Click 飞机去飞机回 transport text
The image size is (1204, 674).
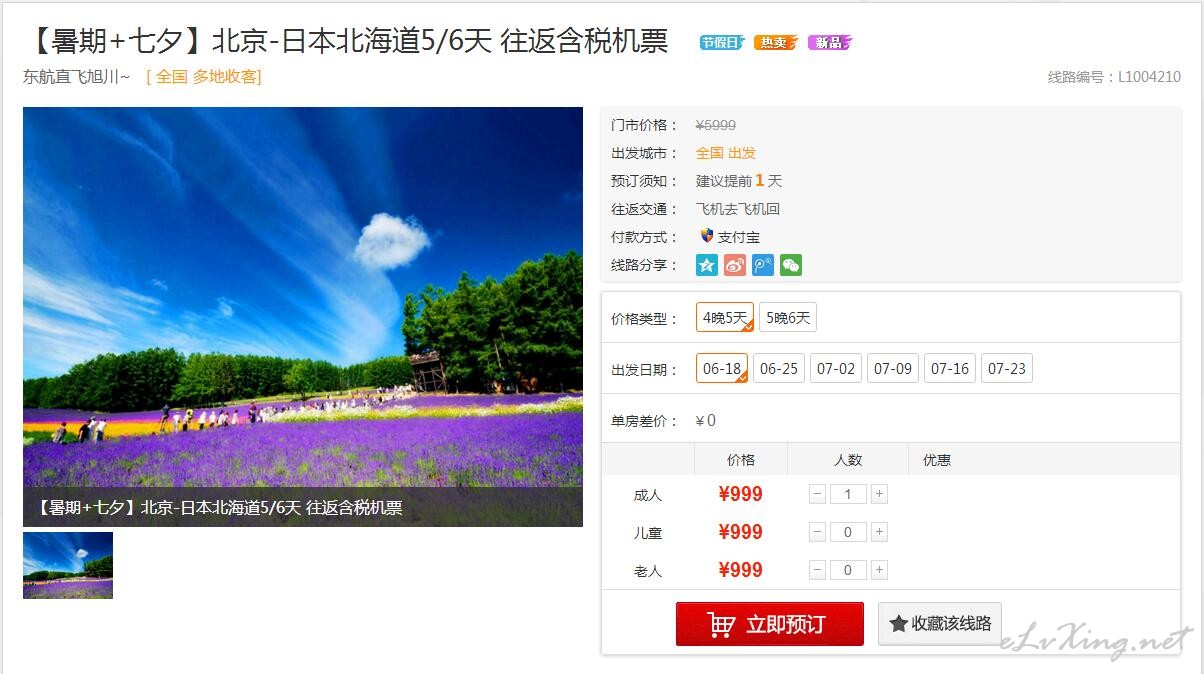point(738,209)
